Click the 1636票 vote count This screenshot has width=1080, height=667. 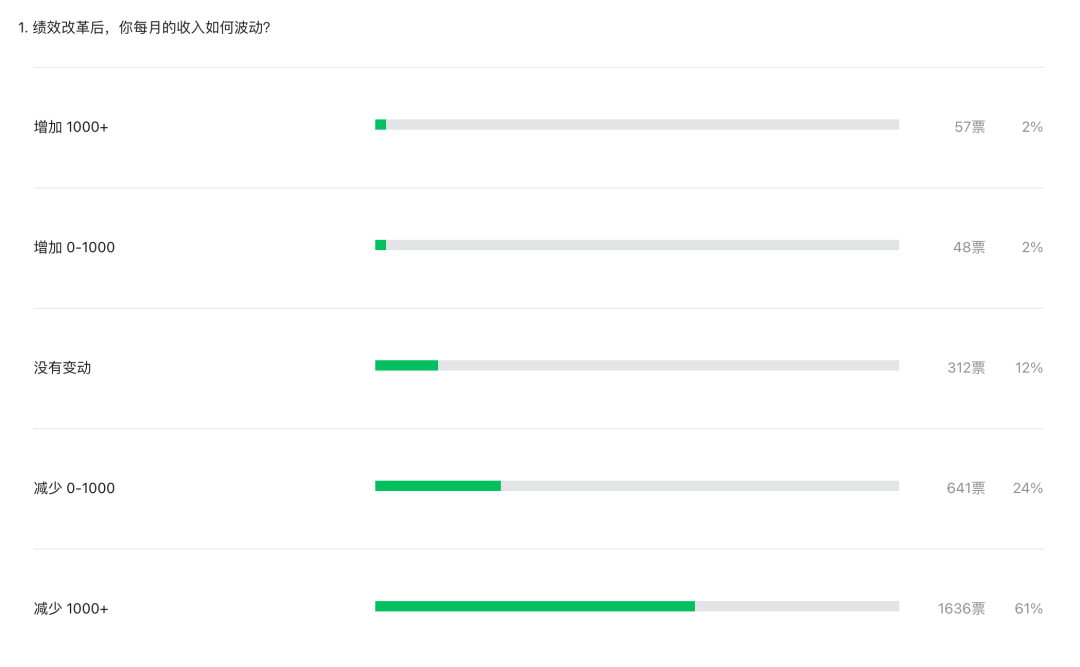[x=961, y=608]
